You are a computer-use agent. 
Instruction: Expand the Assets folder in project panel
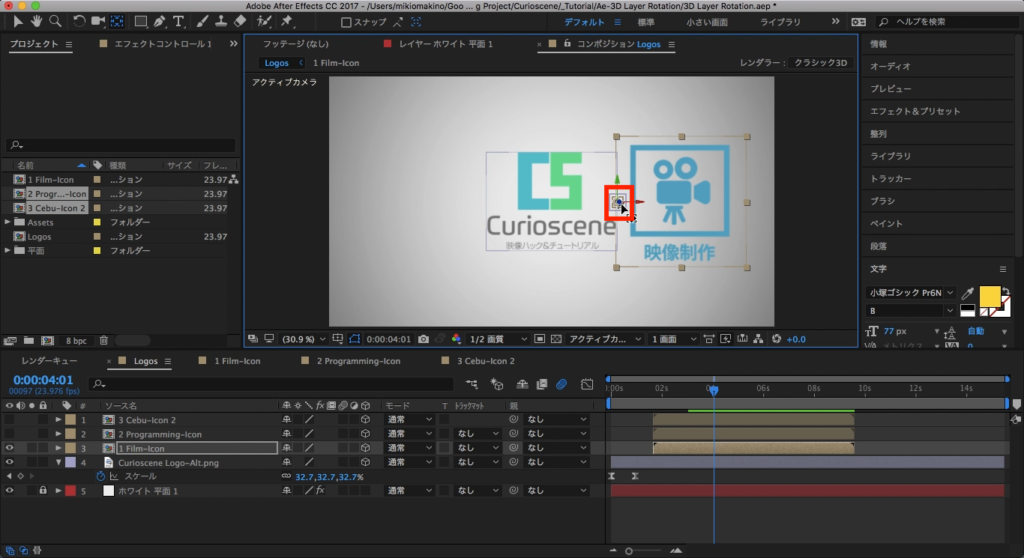[x=8, y=222]
